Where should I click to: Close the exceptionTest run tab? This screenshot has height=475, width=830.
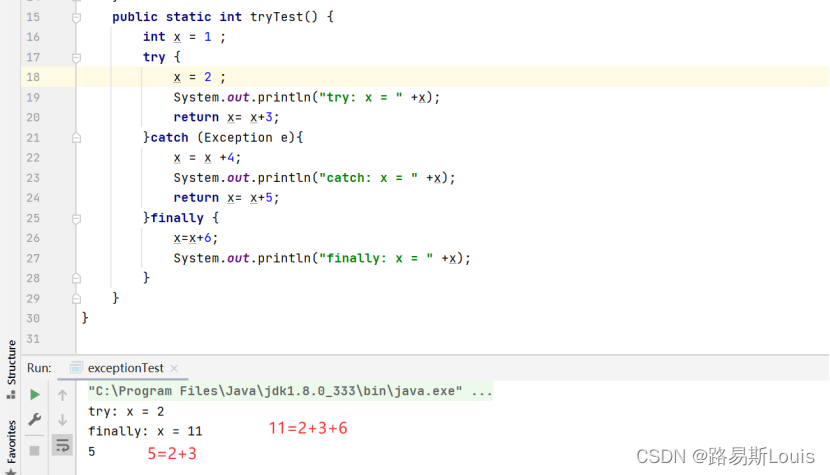(174, 368)
